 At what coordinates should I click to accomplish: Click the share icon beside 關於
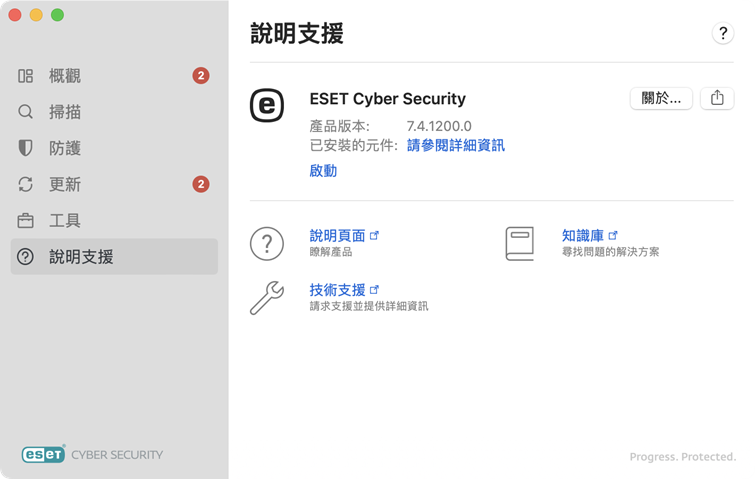pyautogui.click(x=717, y=98)
